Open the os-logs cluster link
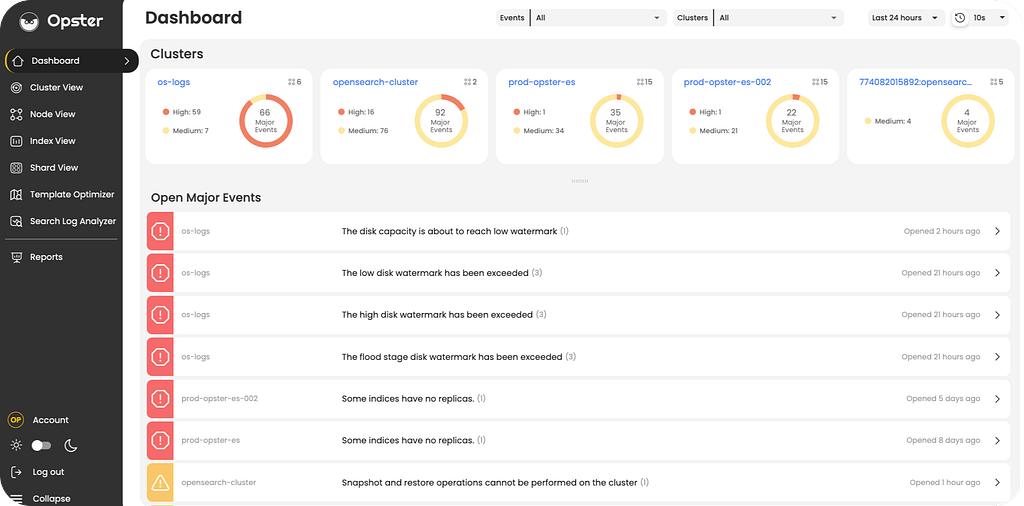Viewport: 1024px width, 506px height. click(x=174, y=82)
